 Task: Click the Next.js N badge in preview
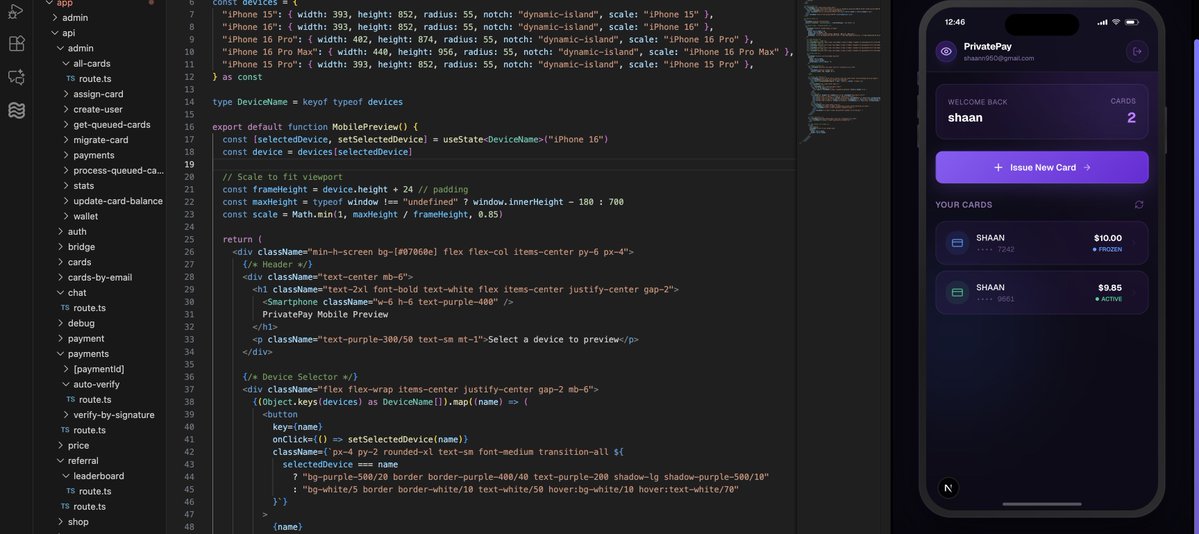point(948,488)
